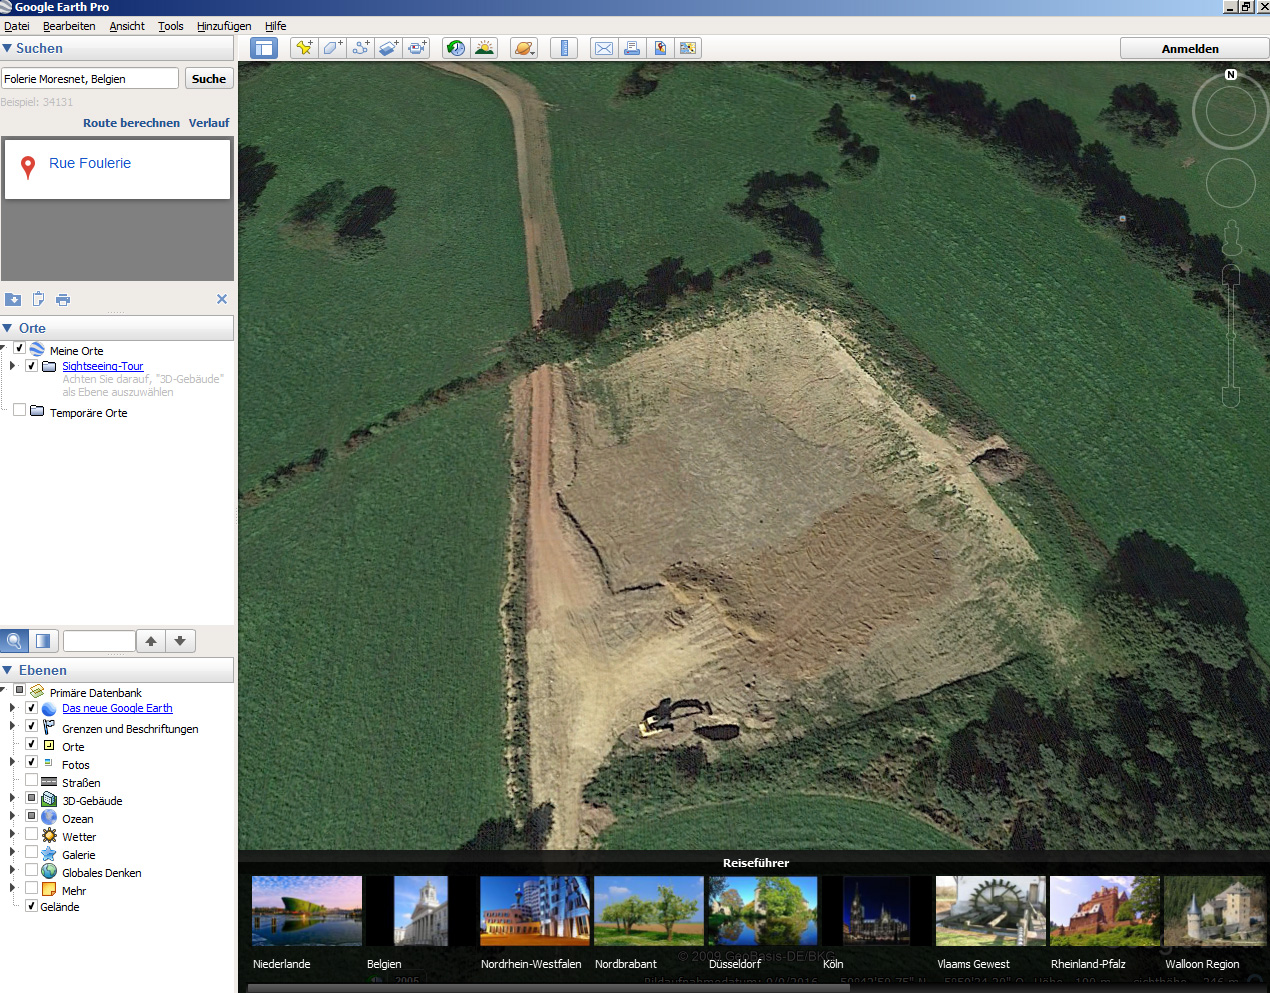Click the search field containing Folerie Moresnet
Viewport: 1270px width, 993px height.
(90, 79)
